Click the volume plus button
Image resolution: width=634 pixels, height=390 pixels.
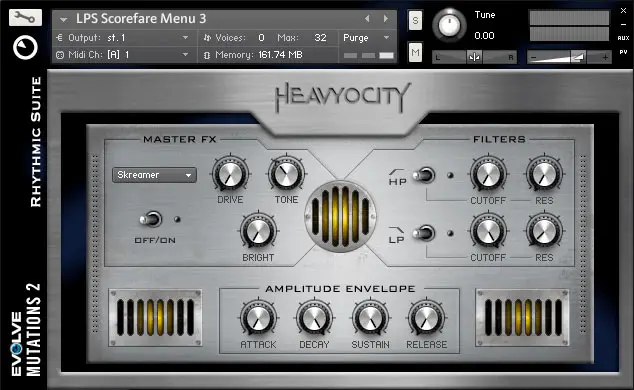pyautogui.click(x=605, y=57)
